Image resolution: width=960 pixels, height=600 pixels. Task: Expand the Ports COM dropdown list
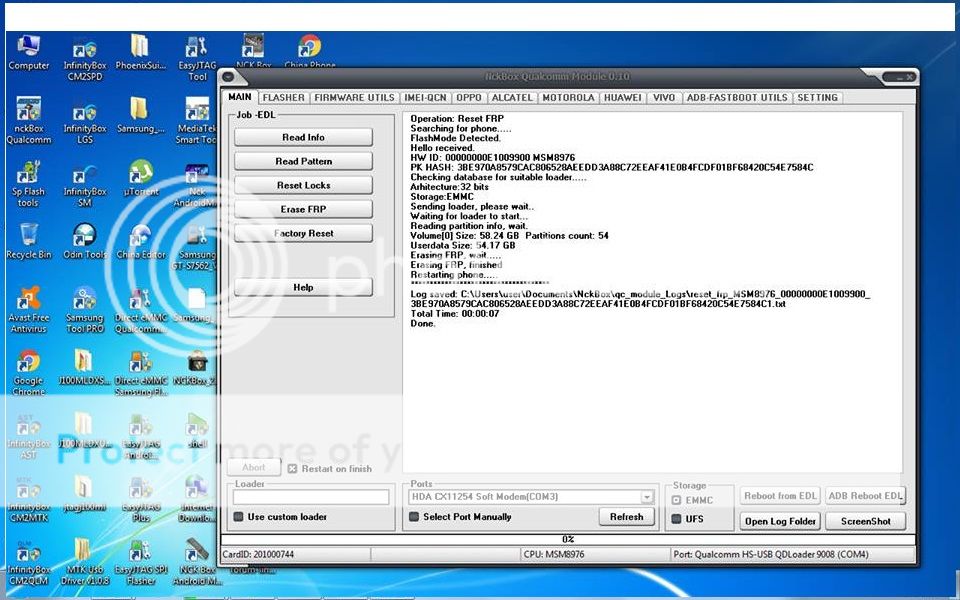[647, 497]
